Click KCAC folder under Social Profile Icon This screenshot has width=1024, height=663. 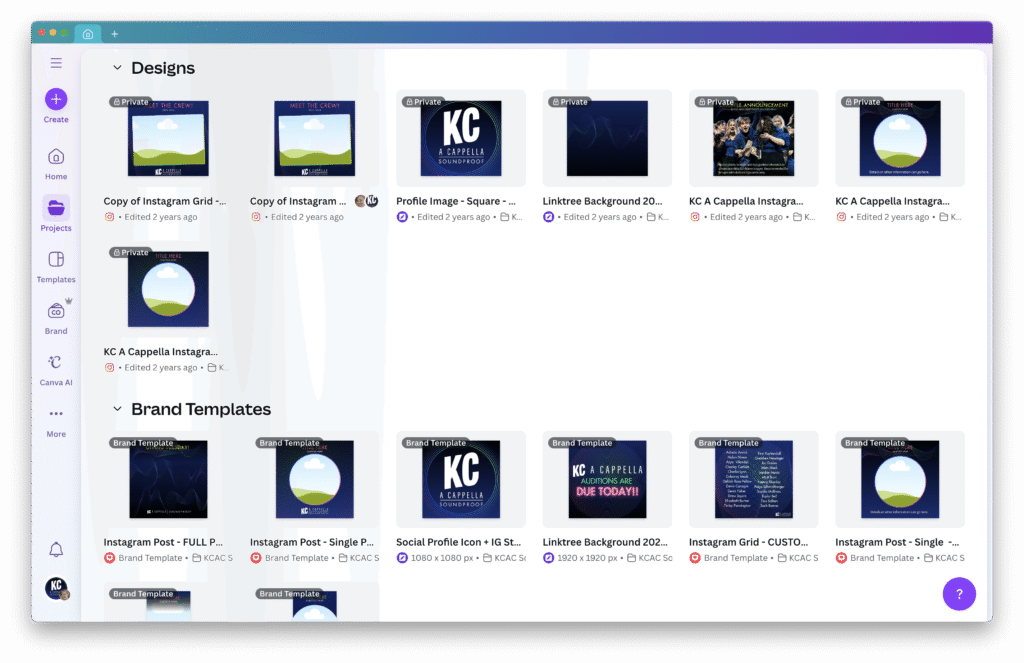tap(504, 558)
